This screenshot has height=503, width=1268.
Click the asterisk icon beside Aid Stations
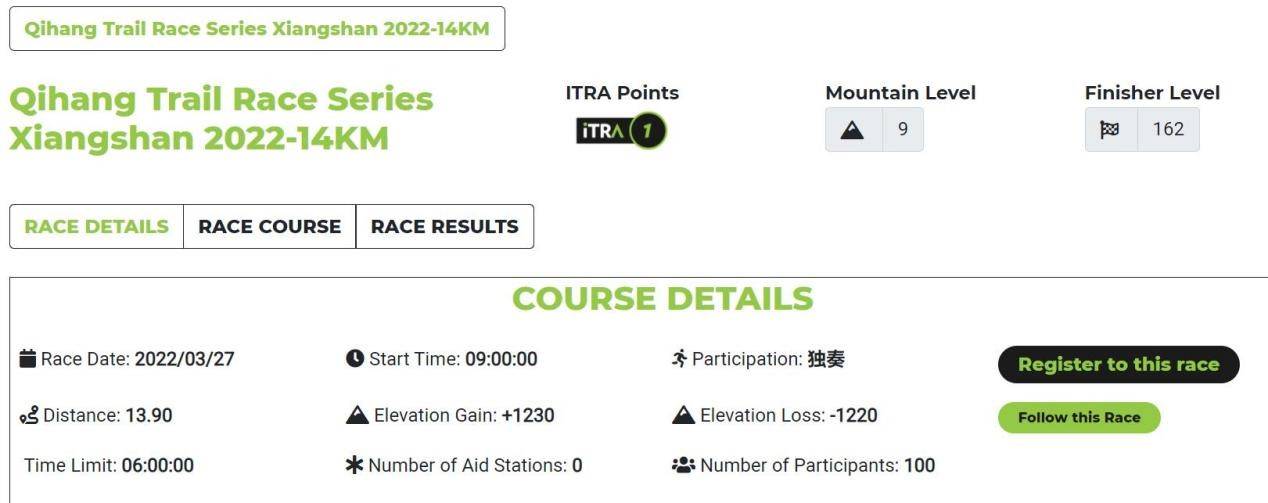pos(354,465)
